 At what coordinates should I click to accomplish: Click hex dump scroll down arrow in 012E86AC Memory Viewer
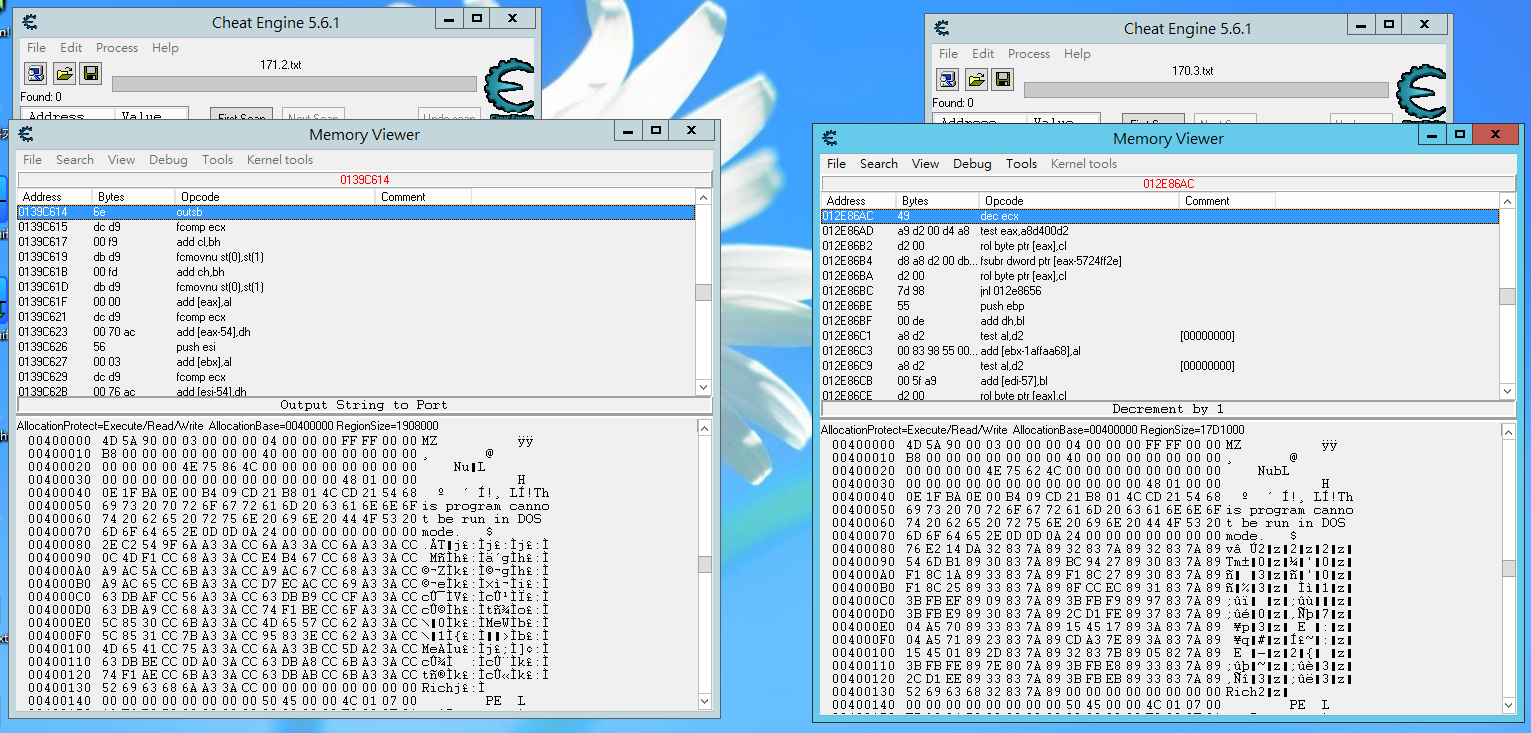tap(1507, 705)
